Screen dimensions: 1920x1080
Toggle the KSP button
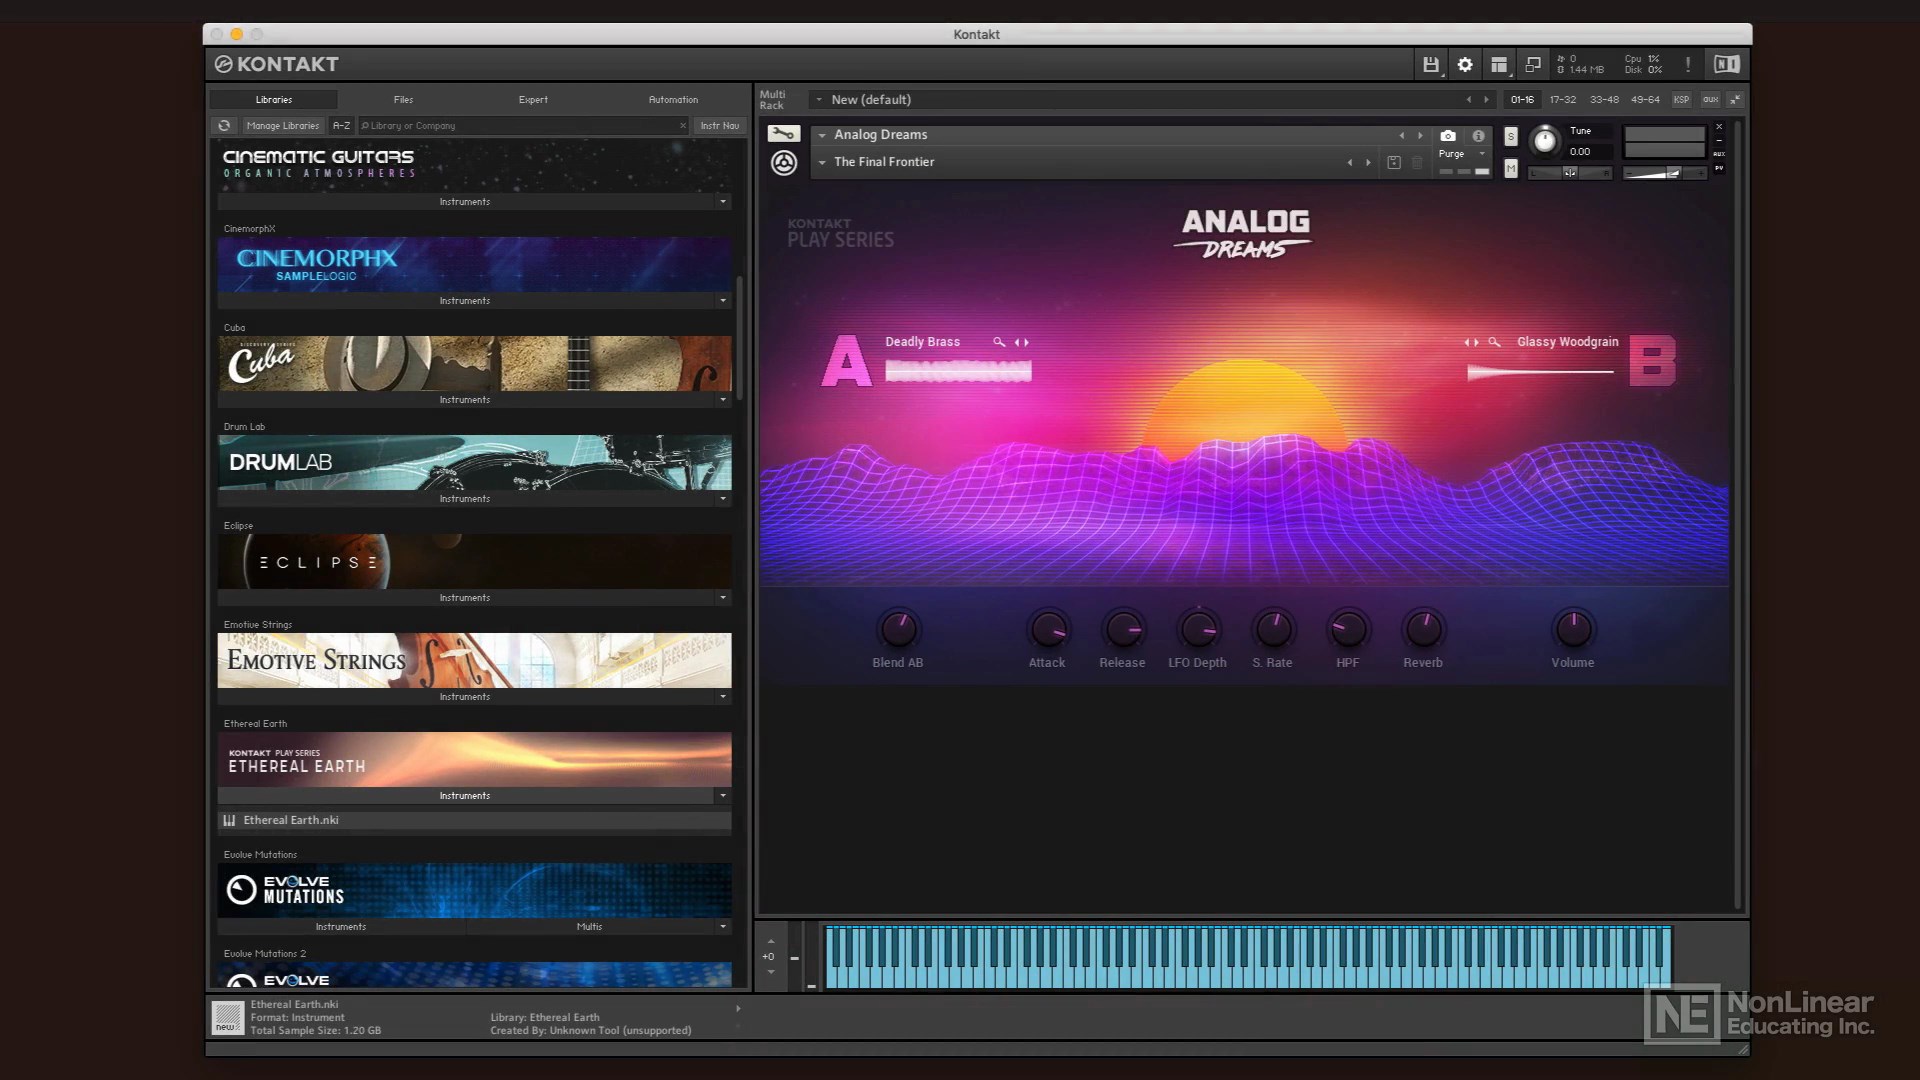coord(1681,100)
